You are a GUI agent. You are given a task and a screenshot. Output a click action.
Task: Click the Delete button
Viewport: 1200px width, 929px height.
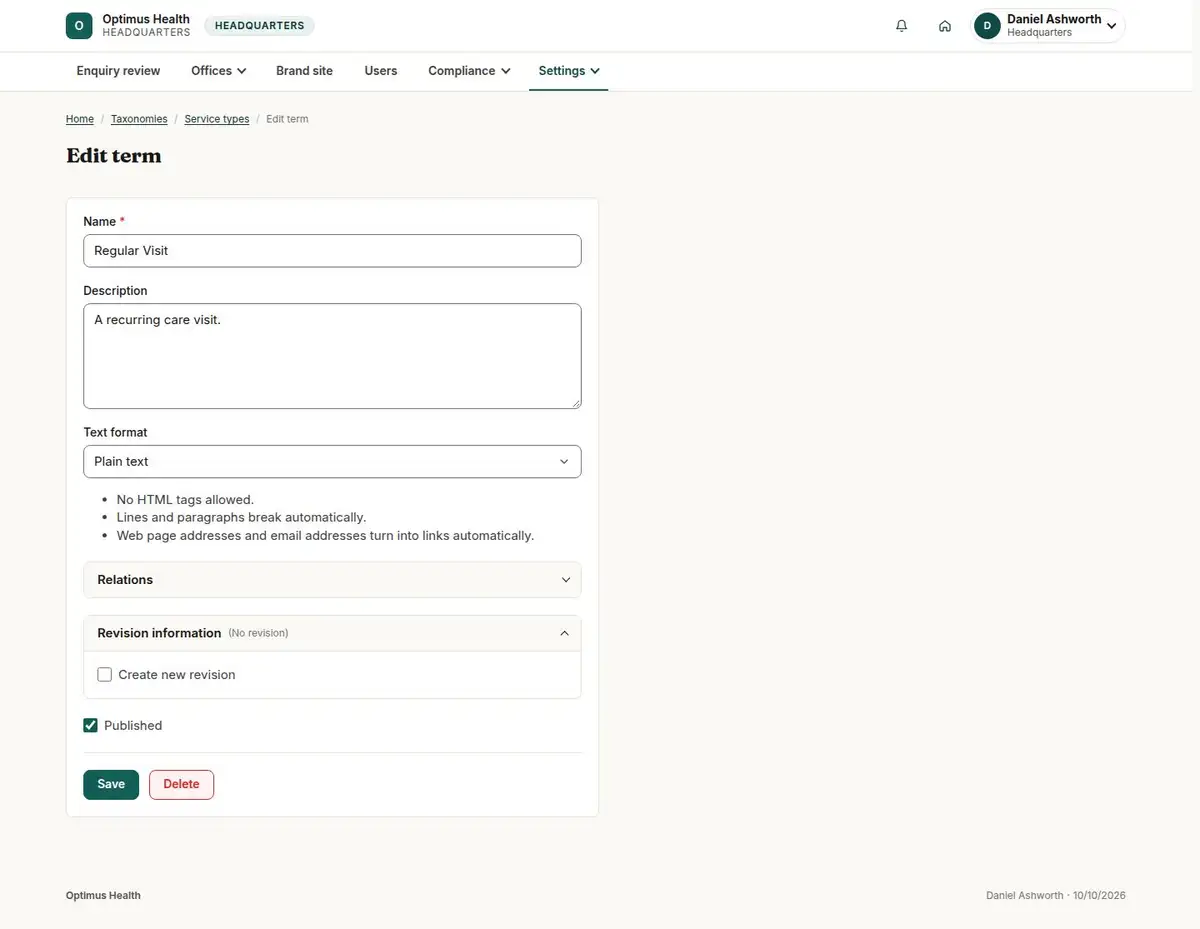click(181, 784)
